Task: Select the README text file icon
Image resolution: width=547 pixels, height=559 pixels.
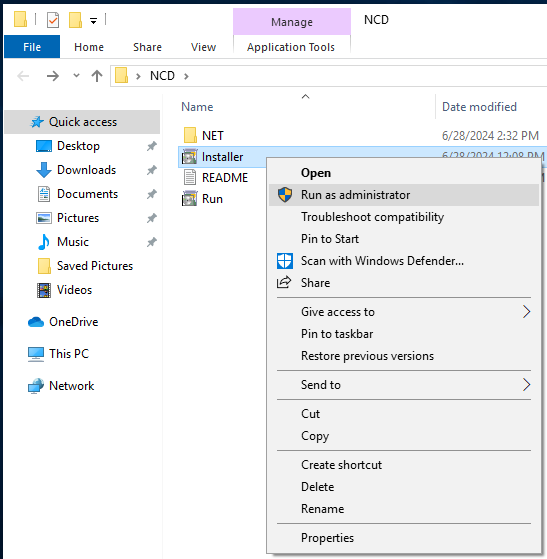Action: [190, 177]
